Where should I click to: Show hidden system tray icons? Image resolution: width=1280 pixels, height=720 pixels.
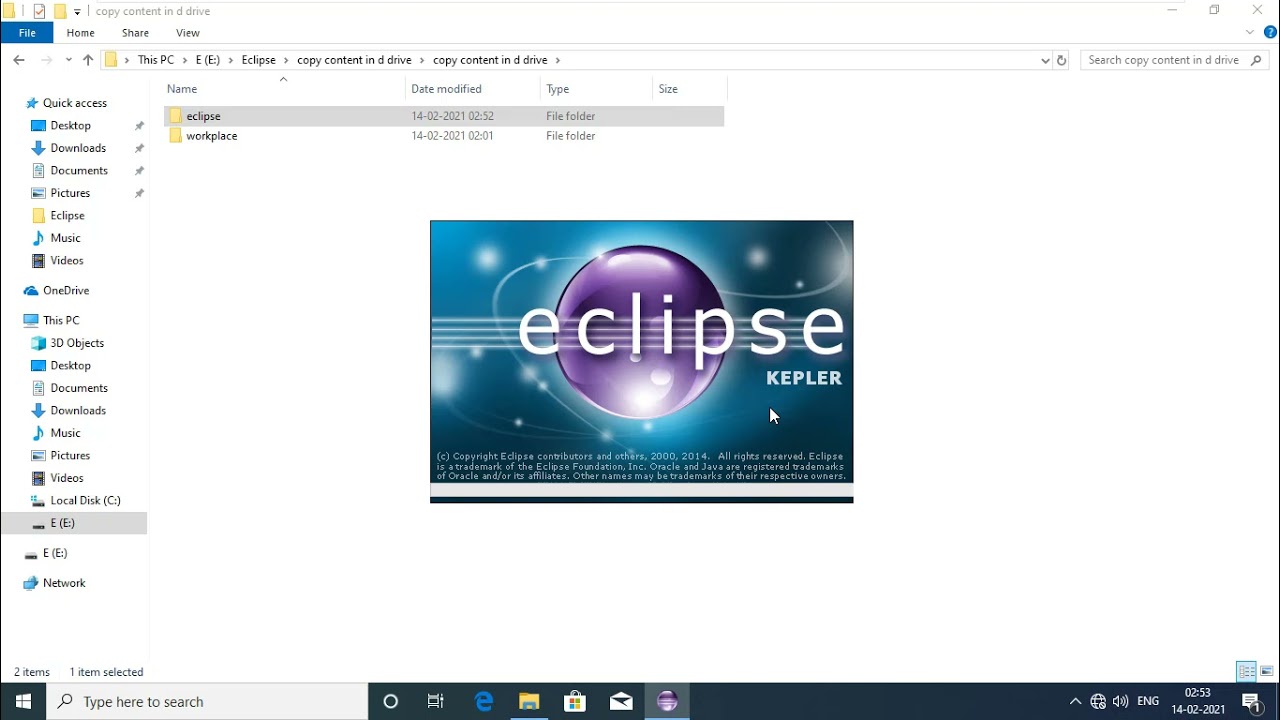[x=1075, y=702]
